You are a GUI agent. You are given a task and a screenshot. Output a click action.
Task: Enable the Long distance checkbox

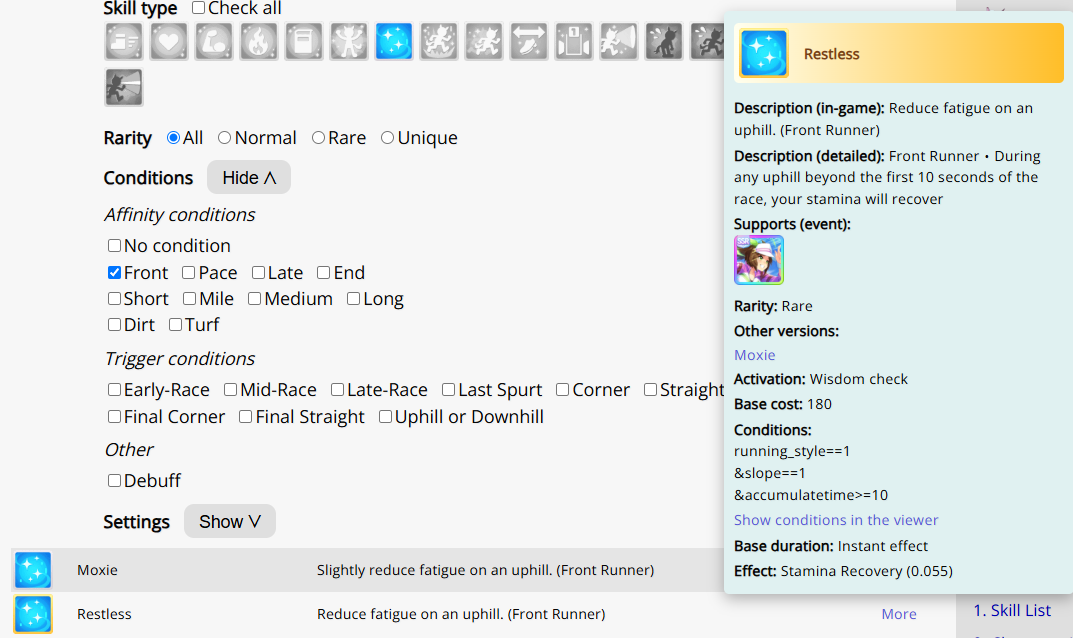pyautogui.click(x=353, y=298)
